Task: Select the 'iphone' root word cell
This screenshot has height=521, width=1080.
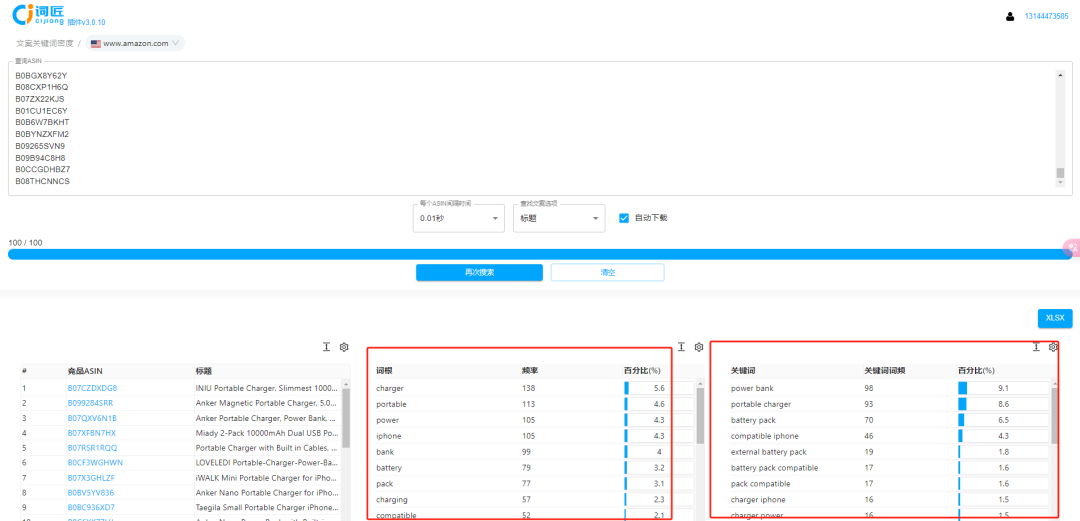Action: 388,436
